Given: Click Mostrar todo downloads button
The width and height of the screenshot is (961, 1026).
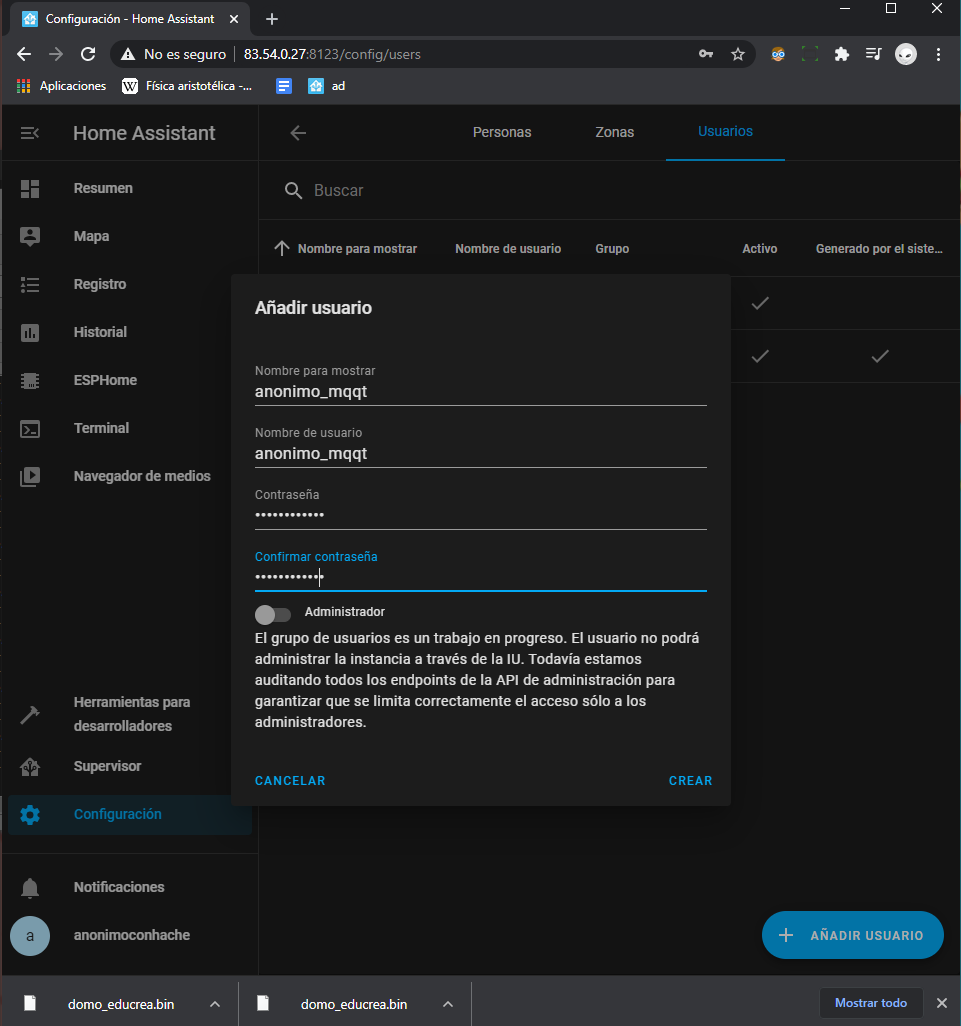Looking at the screenshot, I should click(x=870, y=1003).
